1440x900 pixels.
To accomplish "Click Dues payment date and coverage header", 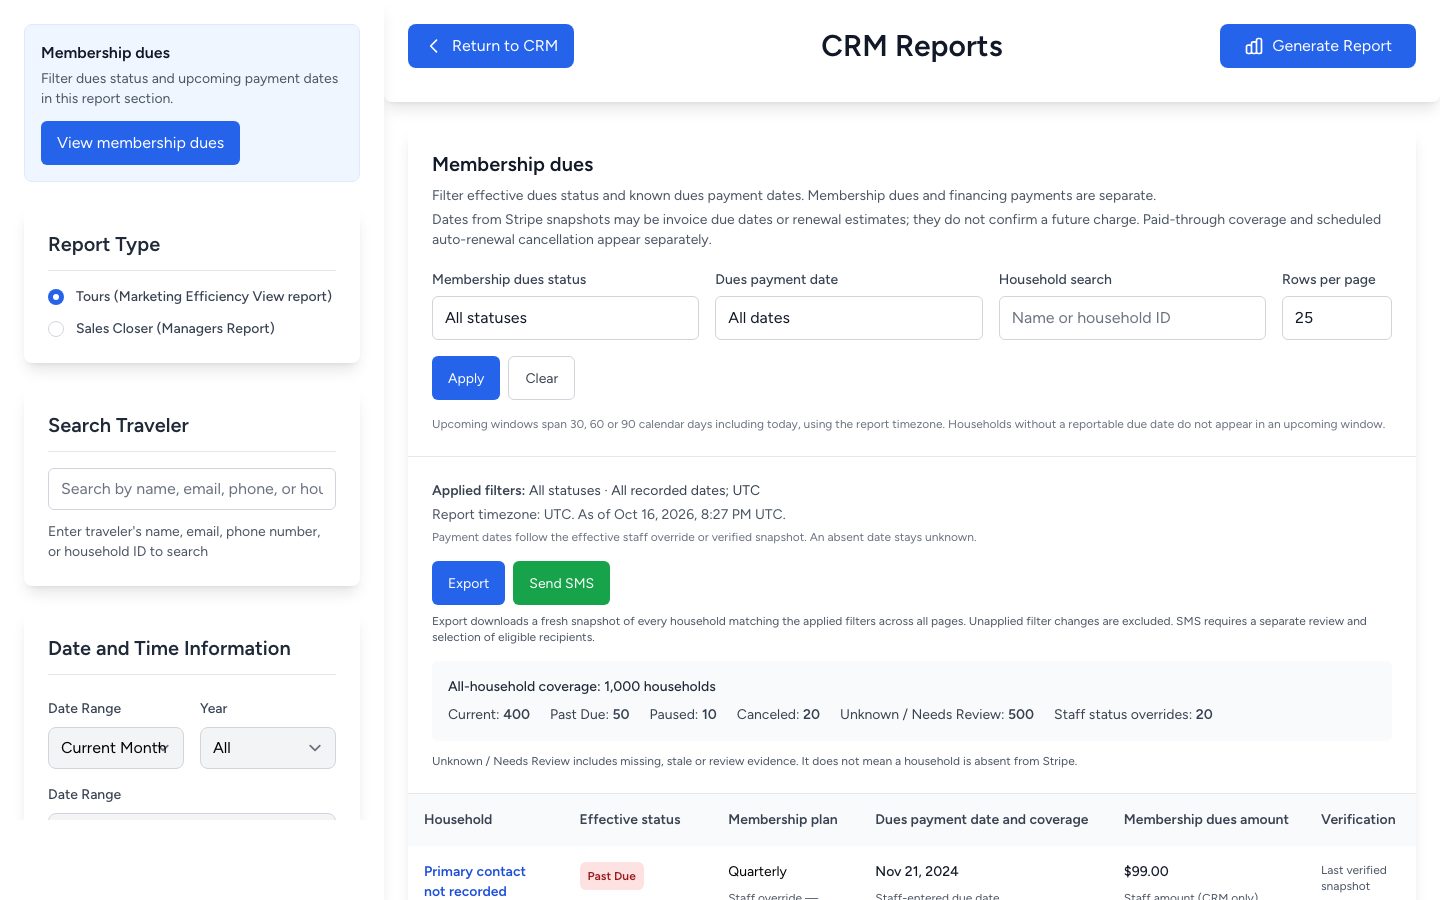I will click(982, 819).
